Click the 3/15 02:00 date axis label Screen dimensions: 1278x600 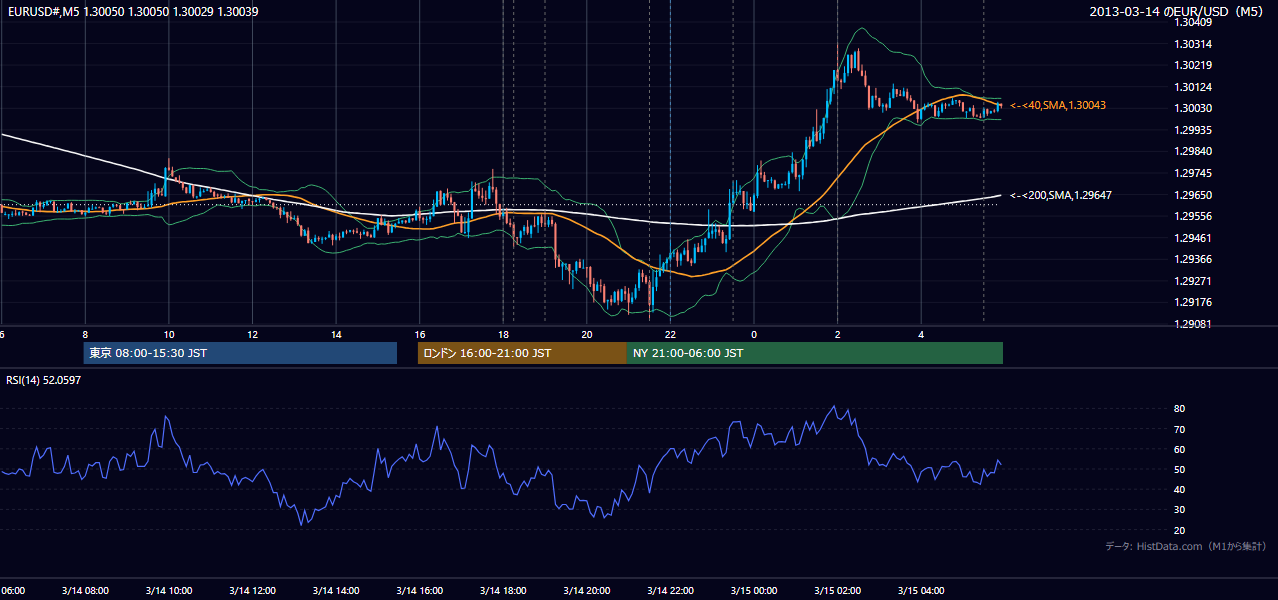coord(837,590)
